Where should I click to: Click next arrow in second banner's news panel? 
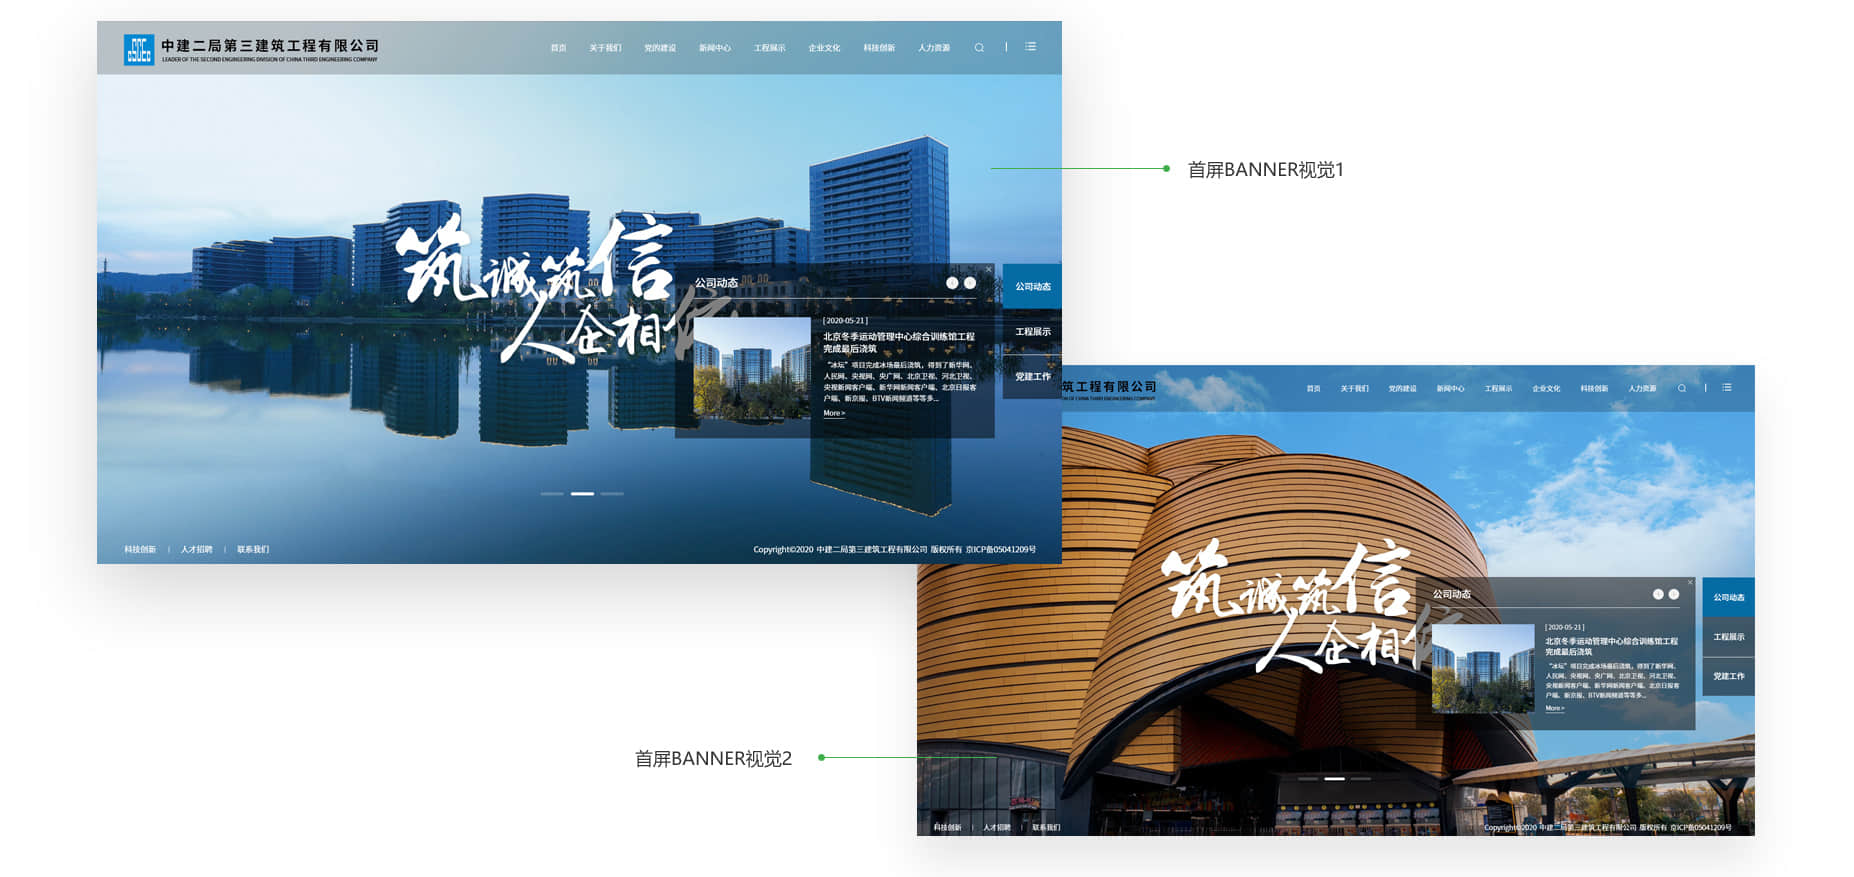pyautogui.click(x=1674, y=594)
